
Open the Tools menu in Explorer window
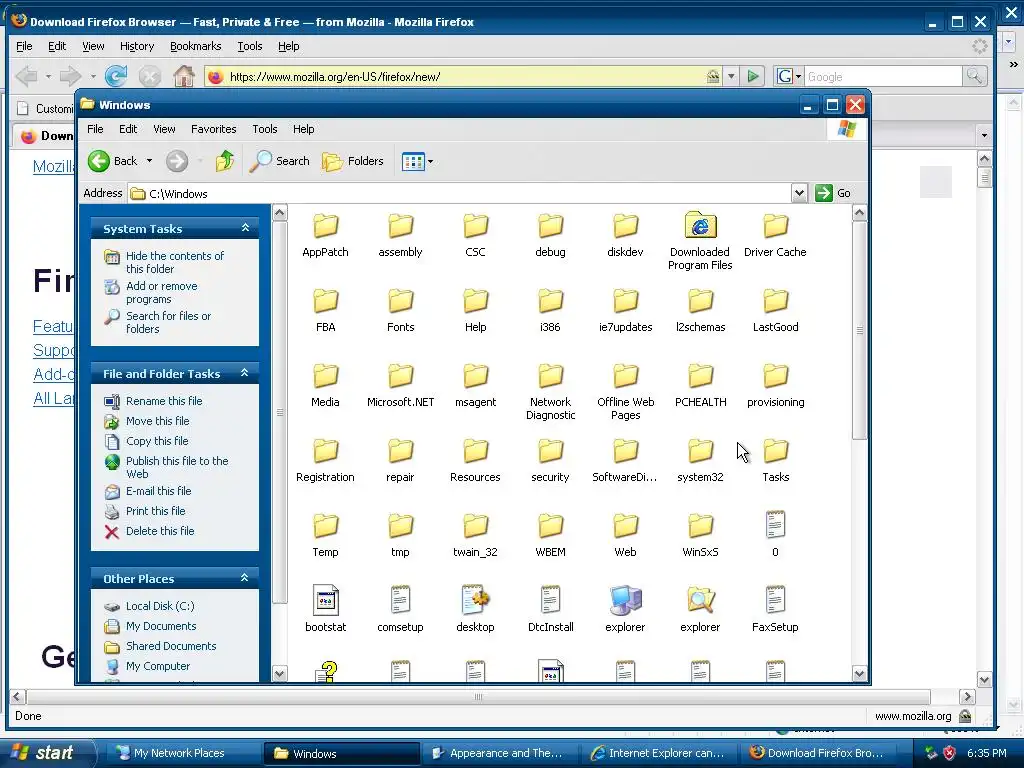264,129
